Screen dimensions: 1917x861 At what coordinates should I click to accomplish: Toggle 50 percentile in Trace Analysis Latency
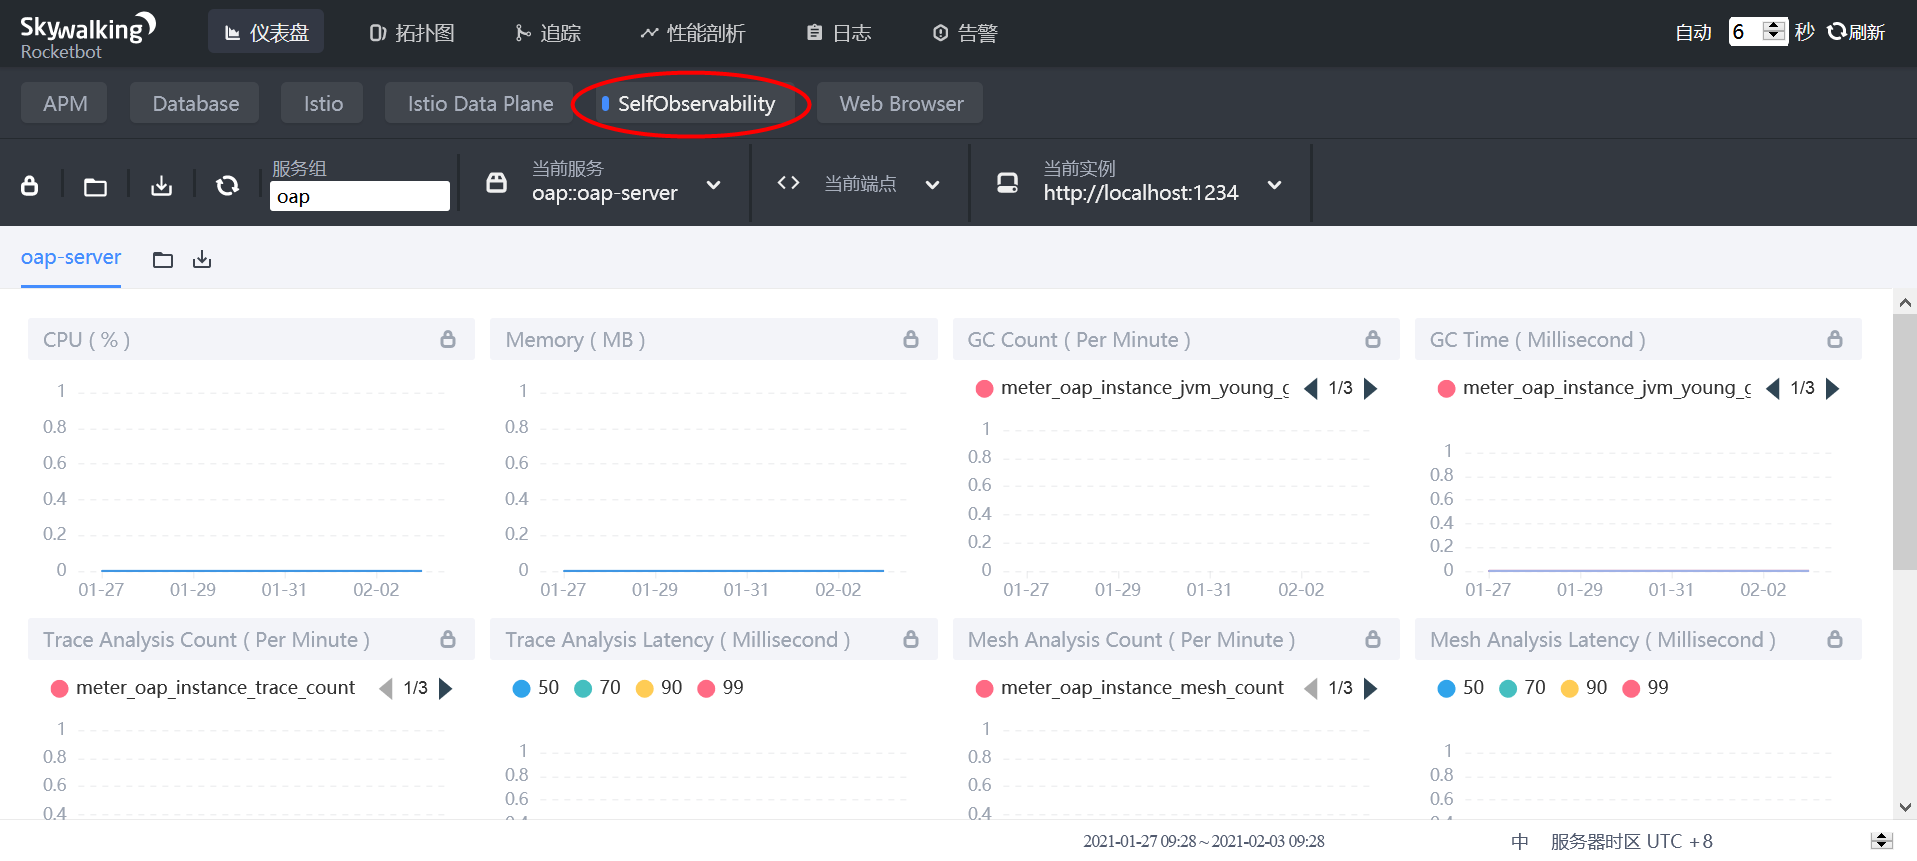tap(536, 688)
